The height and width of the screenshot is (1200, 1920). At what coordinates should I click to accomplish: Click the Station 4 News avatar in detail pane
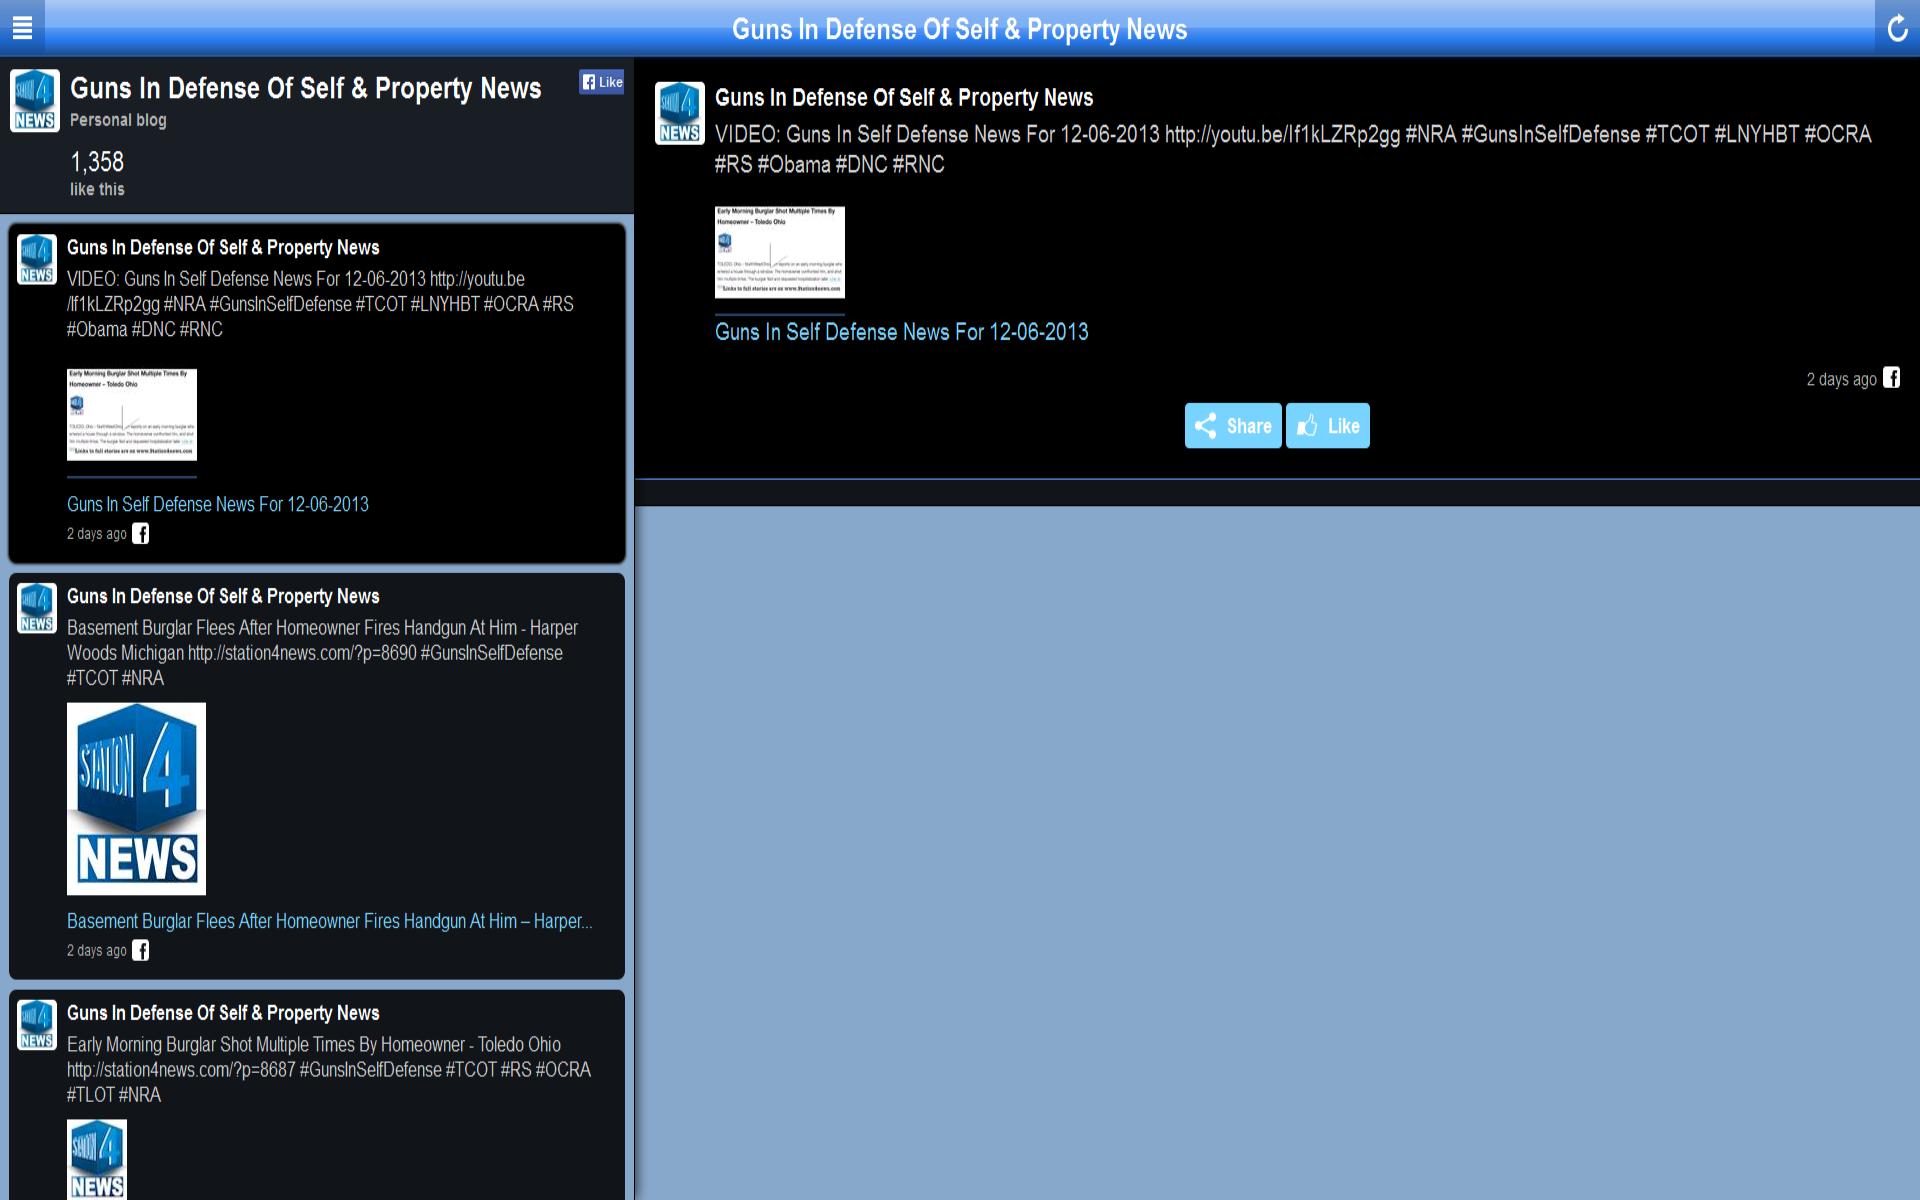680,113
